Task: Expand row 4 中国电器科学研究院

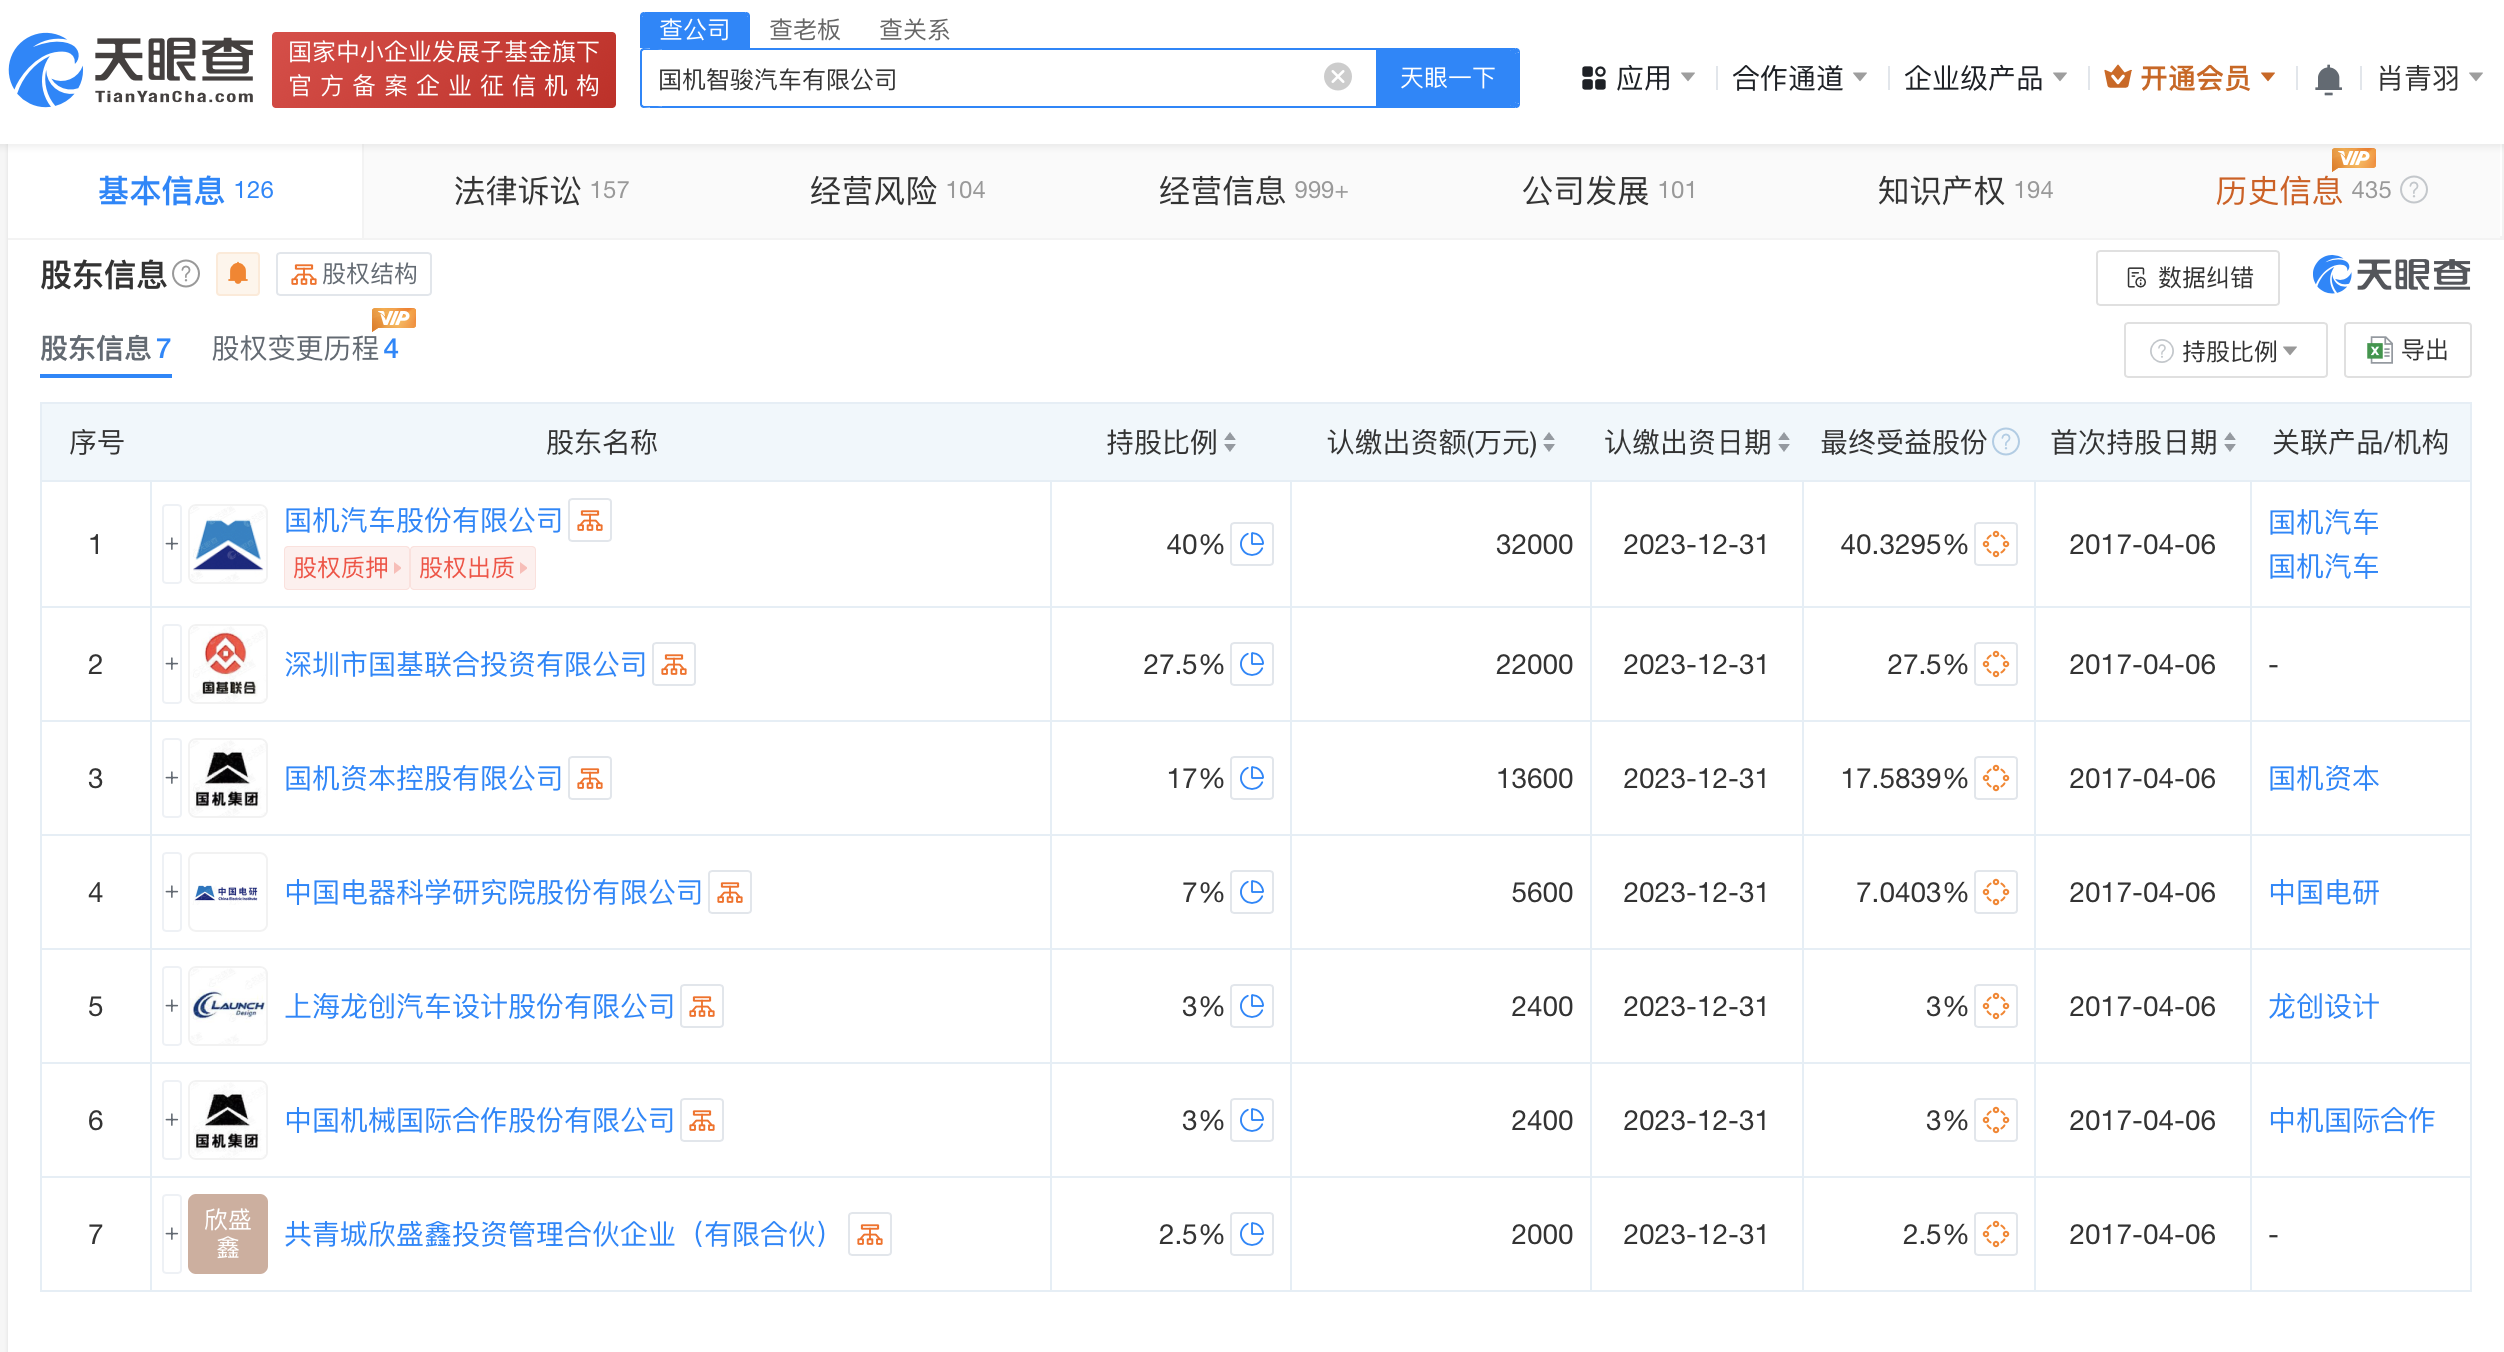Action: [x=172, y=892]
